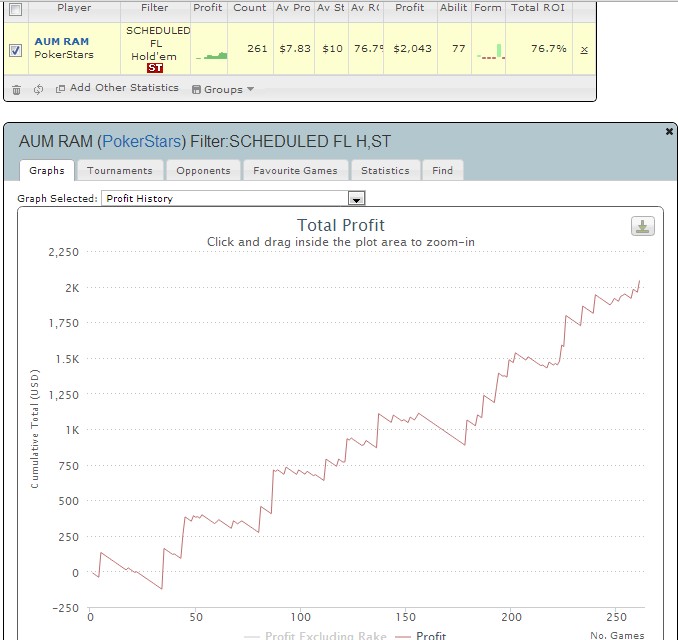678x640 pixels.
Task: Open the Form sparkline for AUM RAM
Action: click(x=491, y=51)
